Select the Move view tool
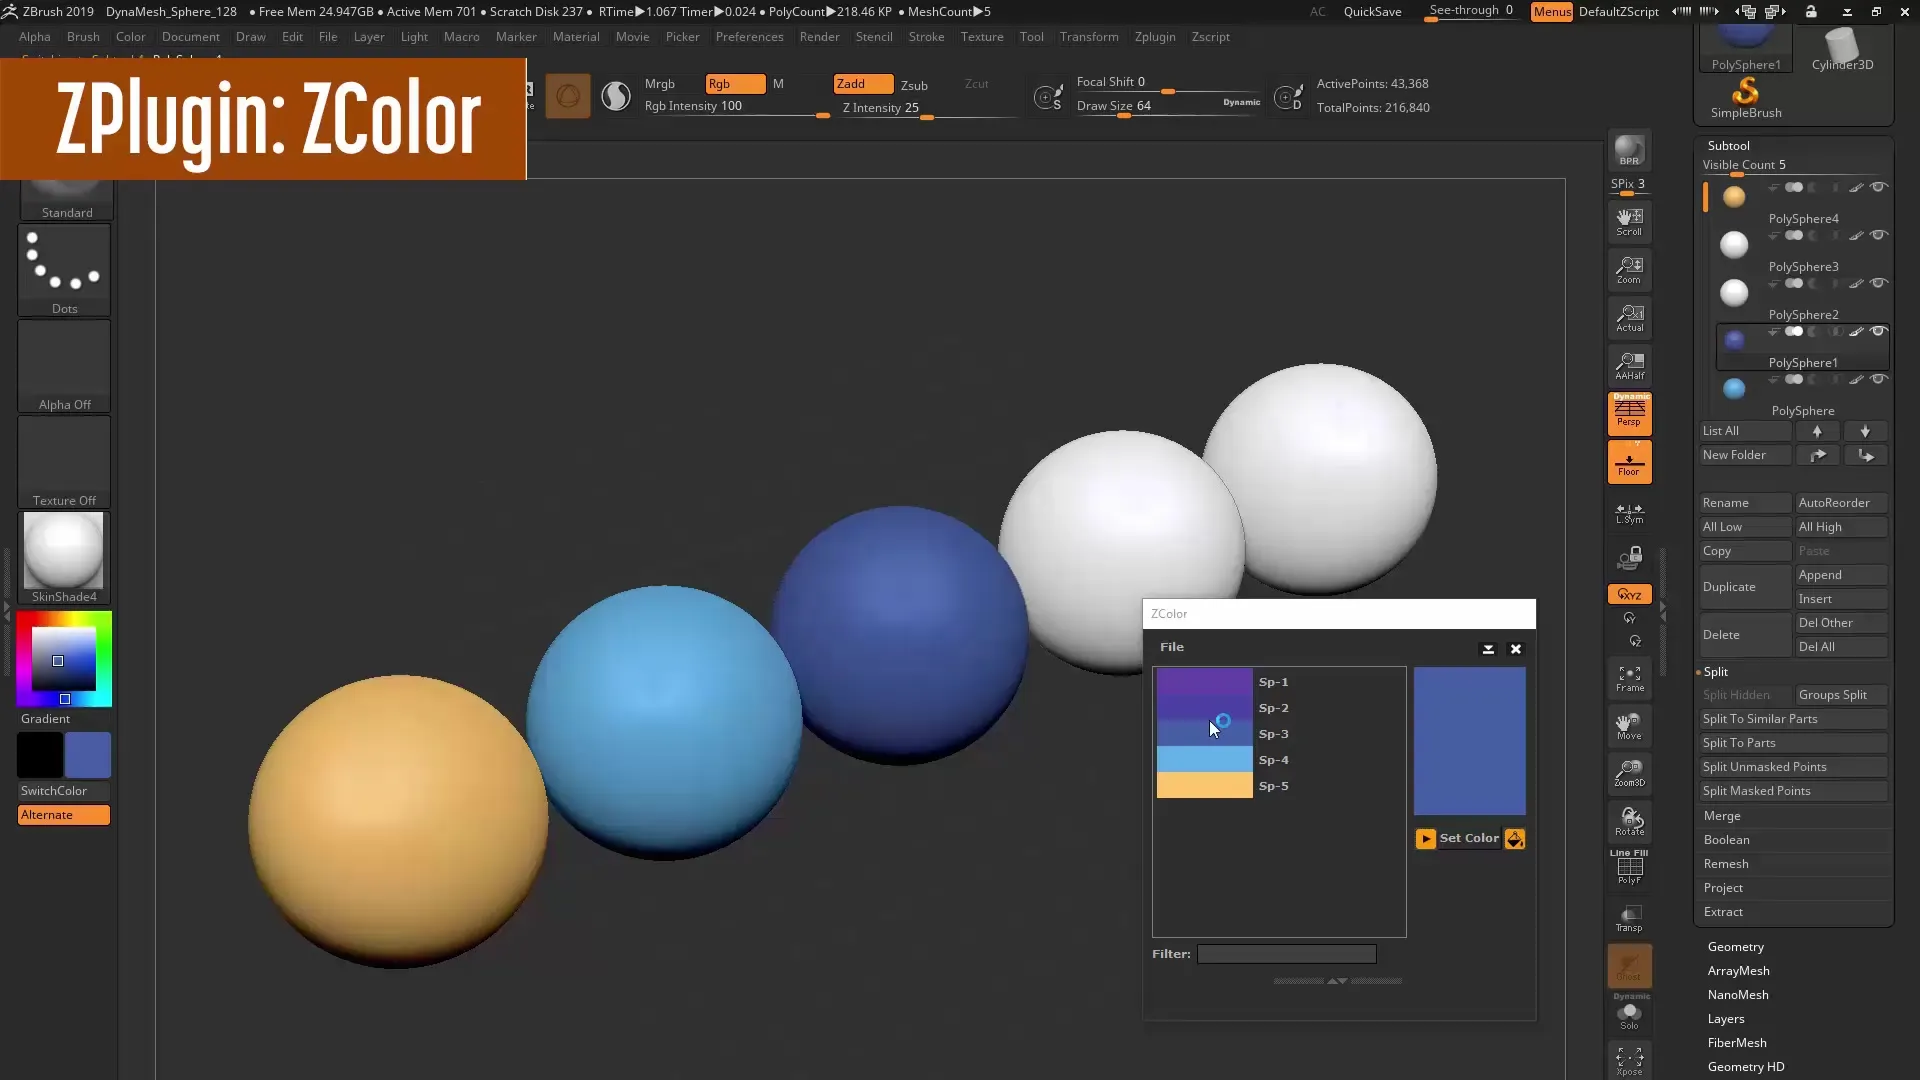The image size is (1920, 1080). (1629, 727)
